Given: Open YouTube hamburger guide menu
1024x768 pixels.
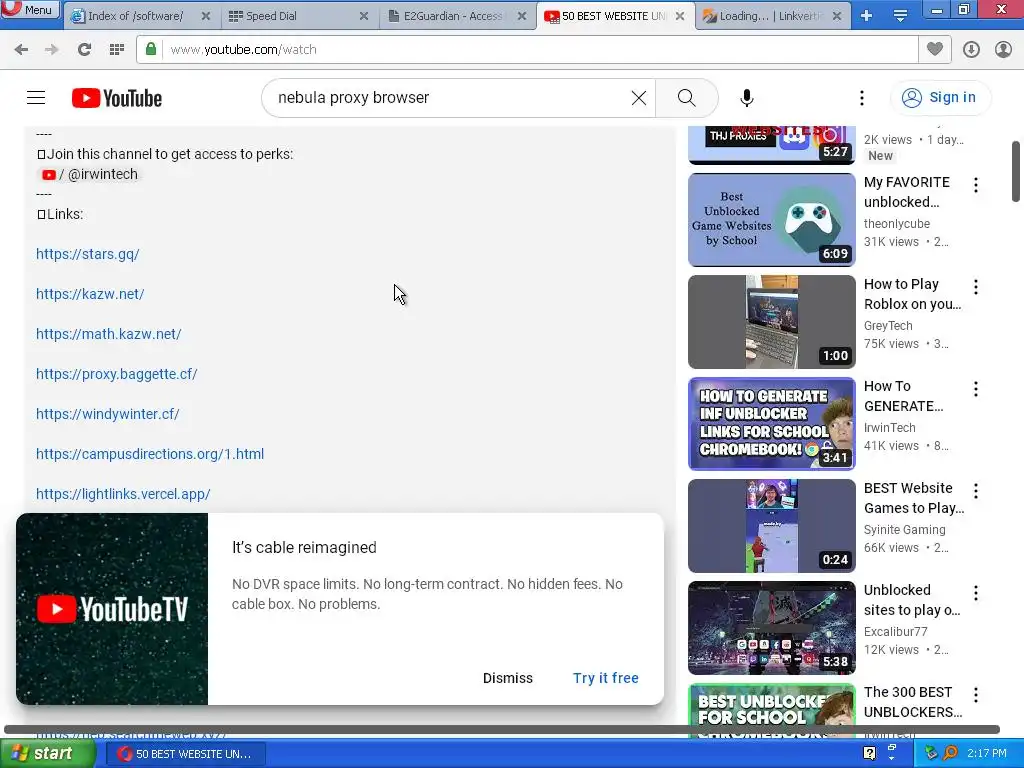Looking at the screenshot, I should [x=36, y=98].
